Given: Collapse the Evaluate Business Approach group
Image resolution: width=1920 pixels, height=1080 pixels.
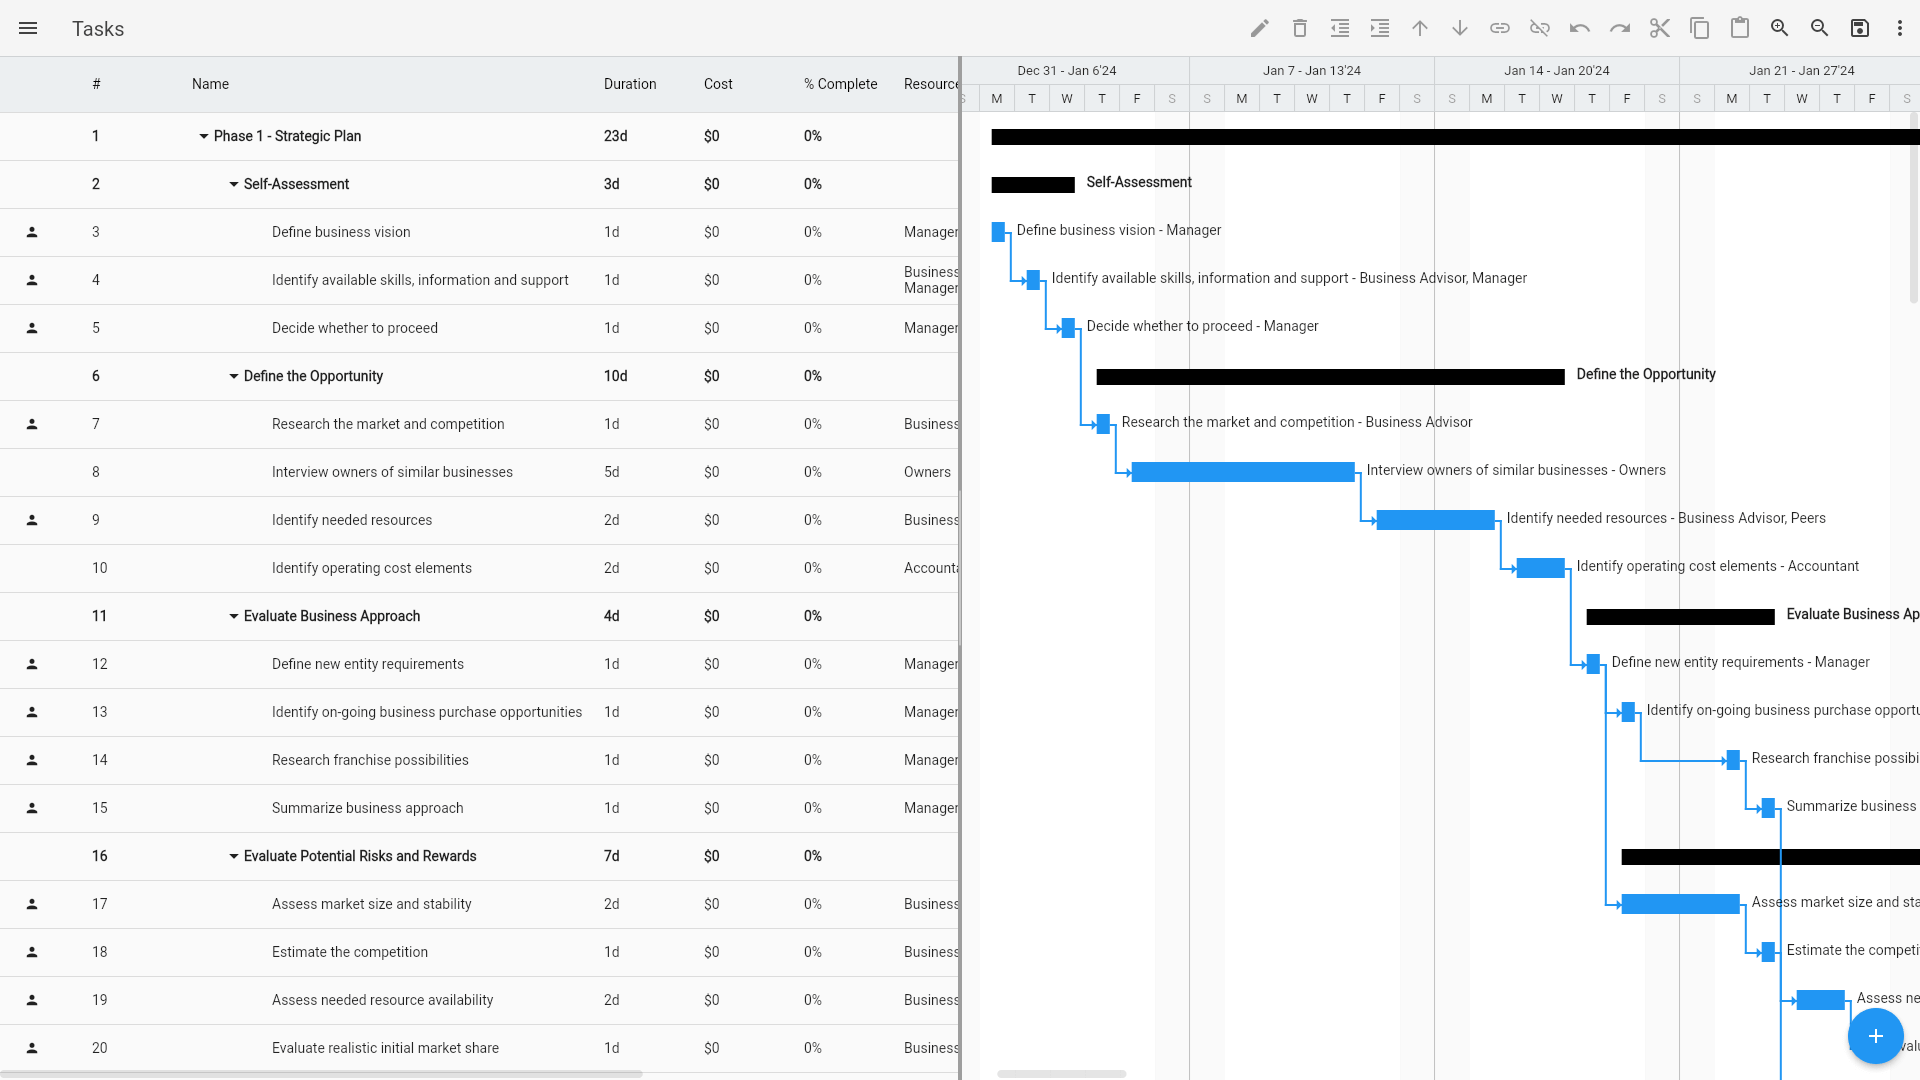Looking at the screenshot, I should coord(234,616).
